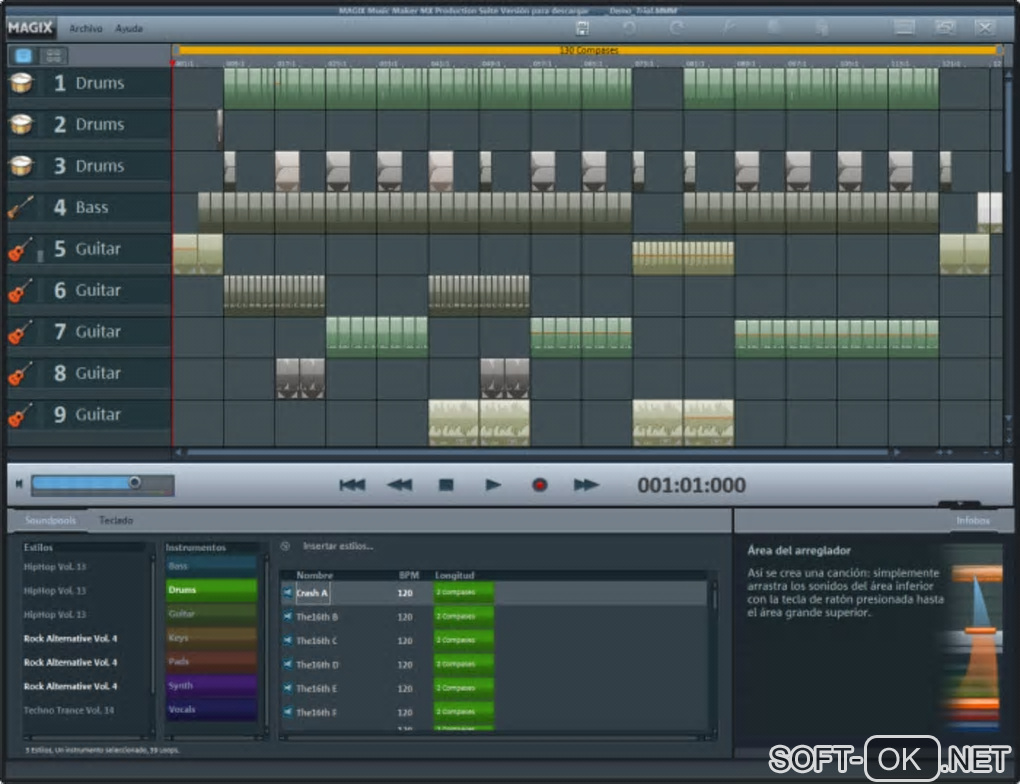Switch to the grid view mode
The height and width of the screenshot is (784, 1020).
53,56
